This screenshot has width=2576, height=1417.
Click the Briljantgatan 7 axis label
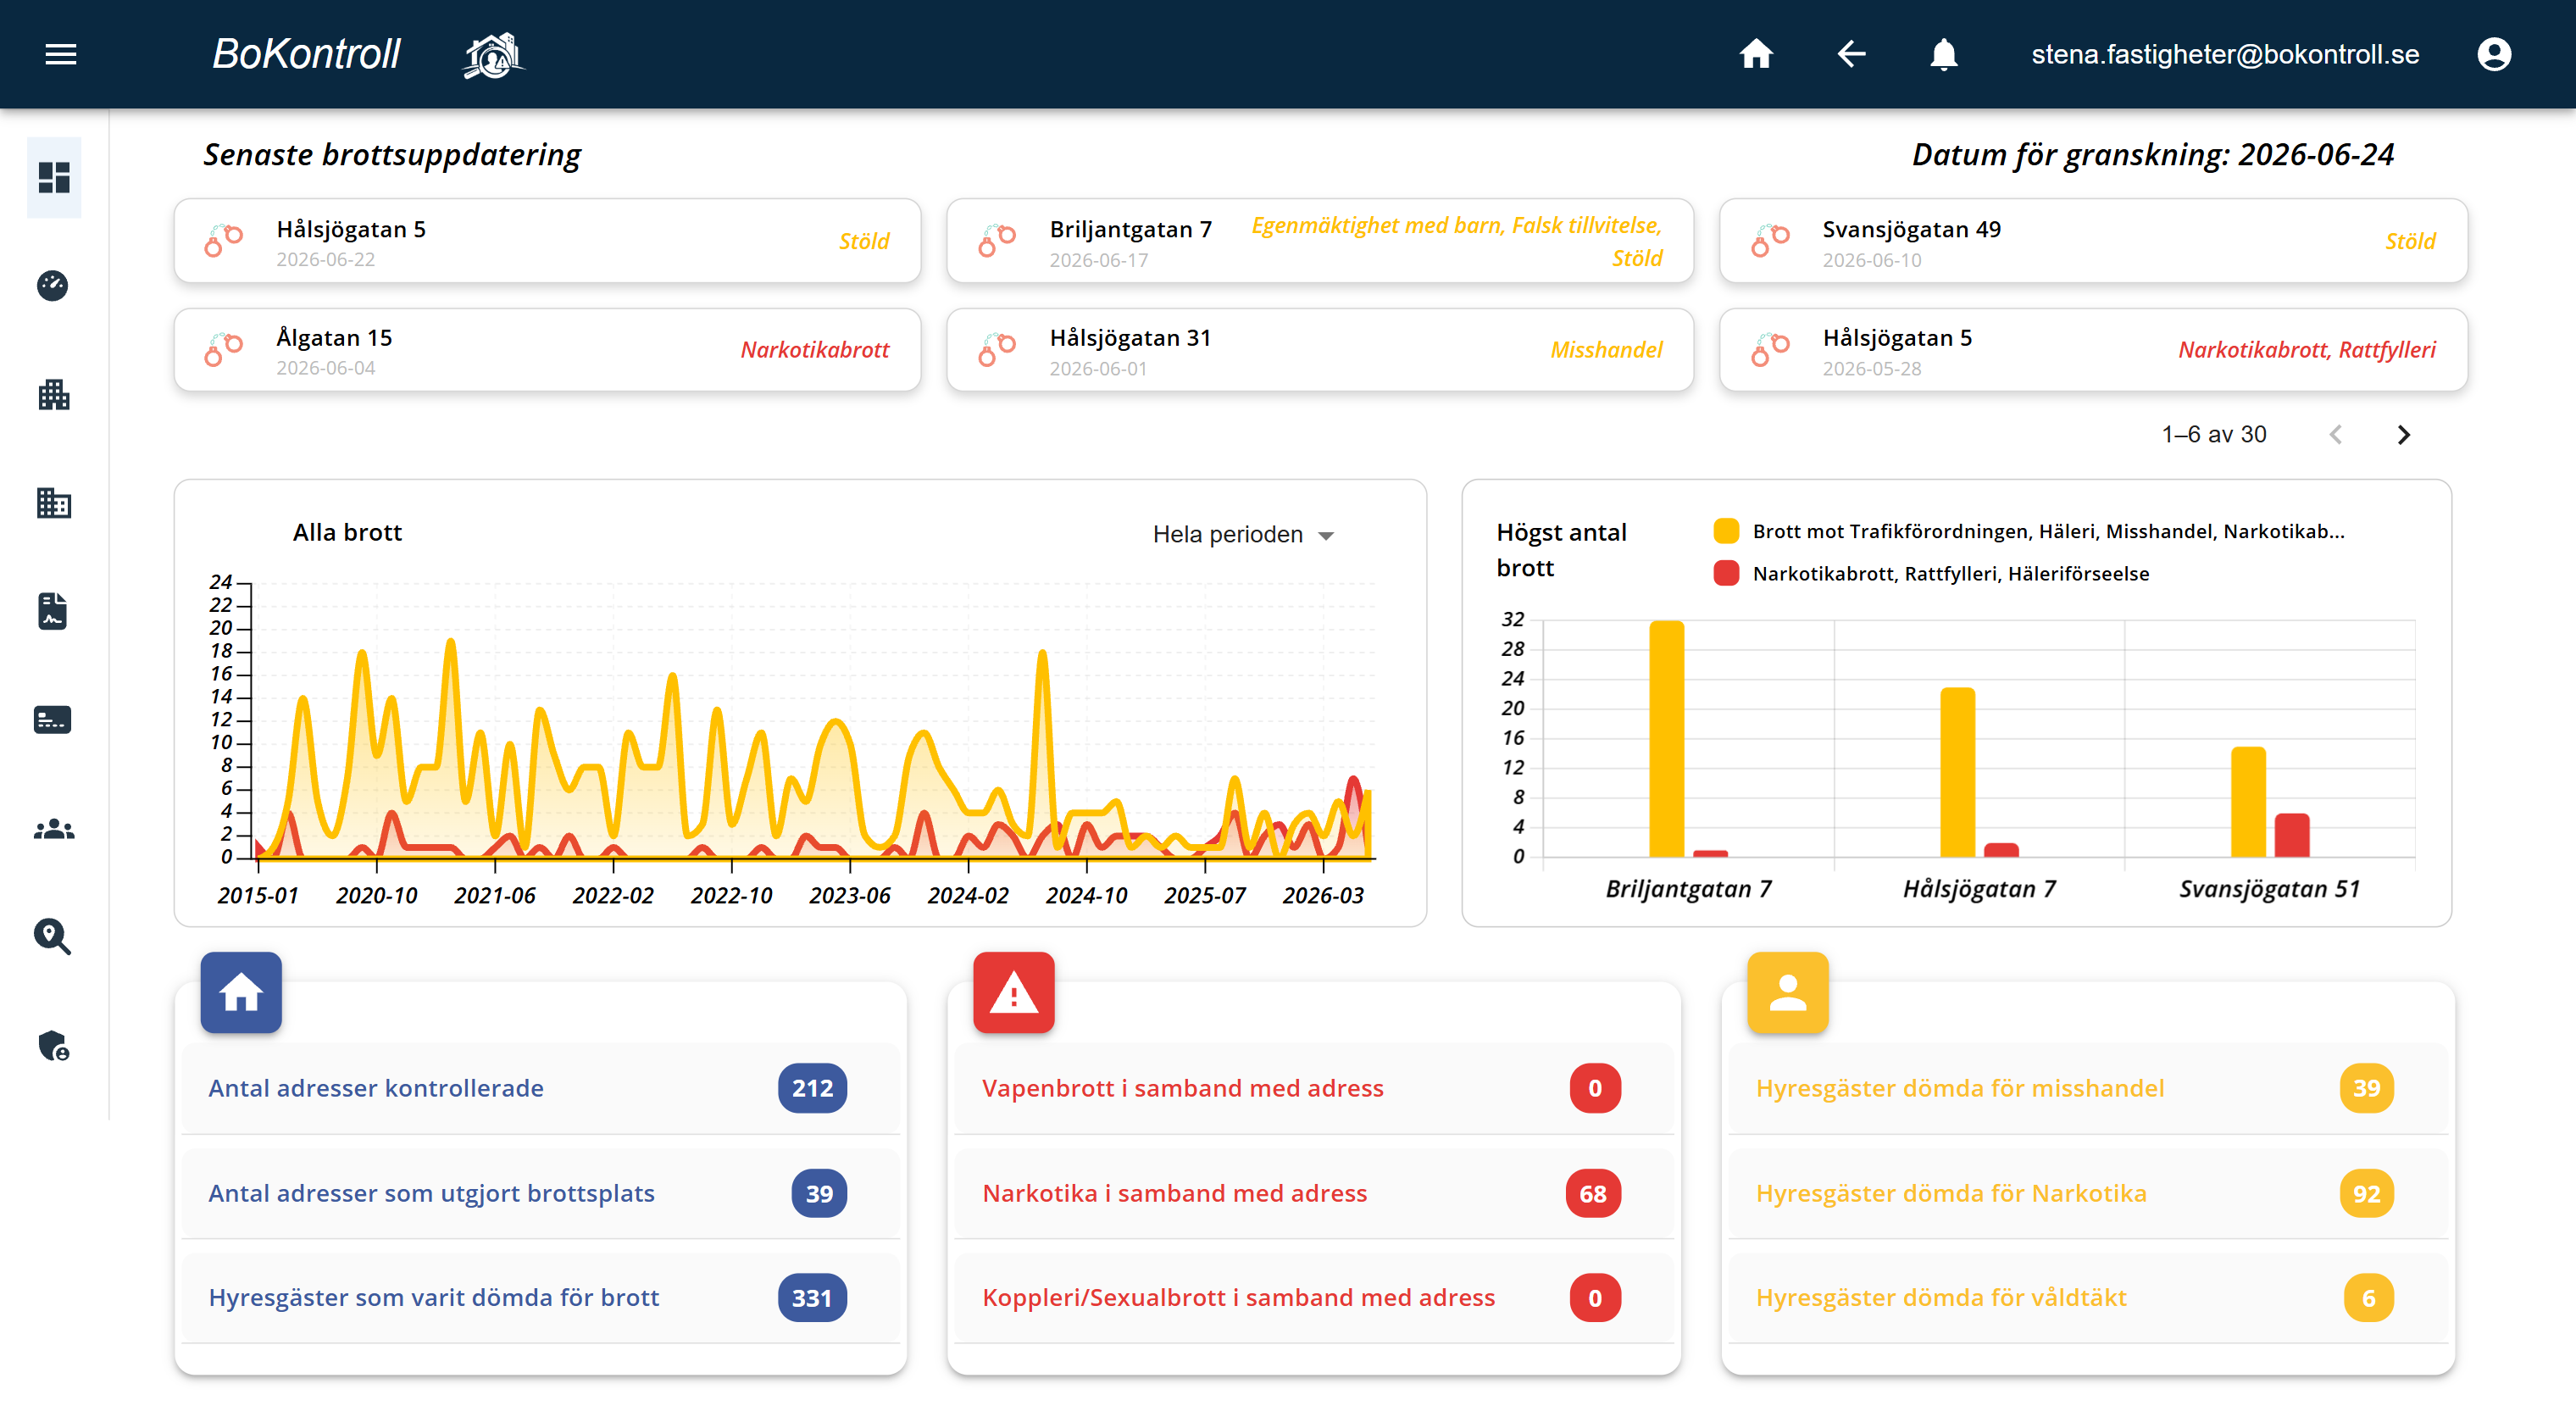pyautogui.click(x=1688, y=889)
